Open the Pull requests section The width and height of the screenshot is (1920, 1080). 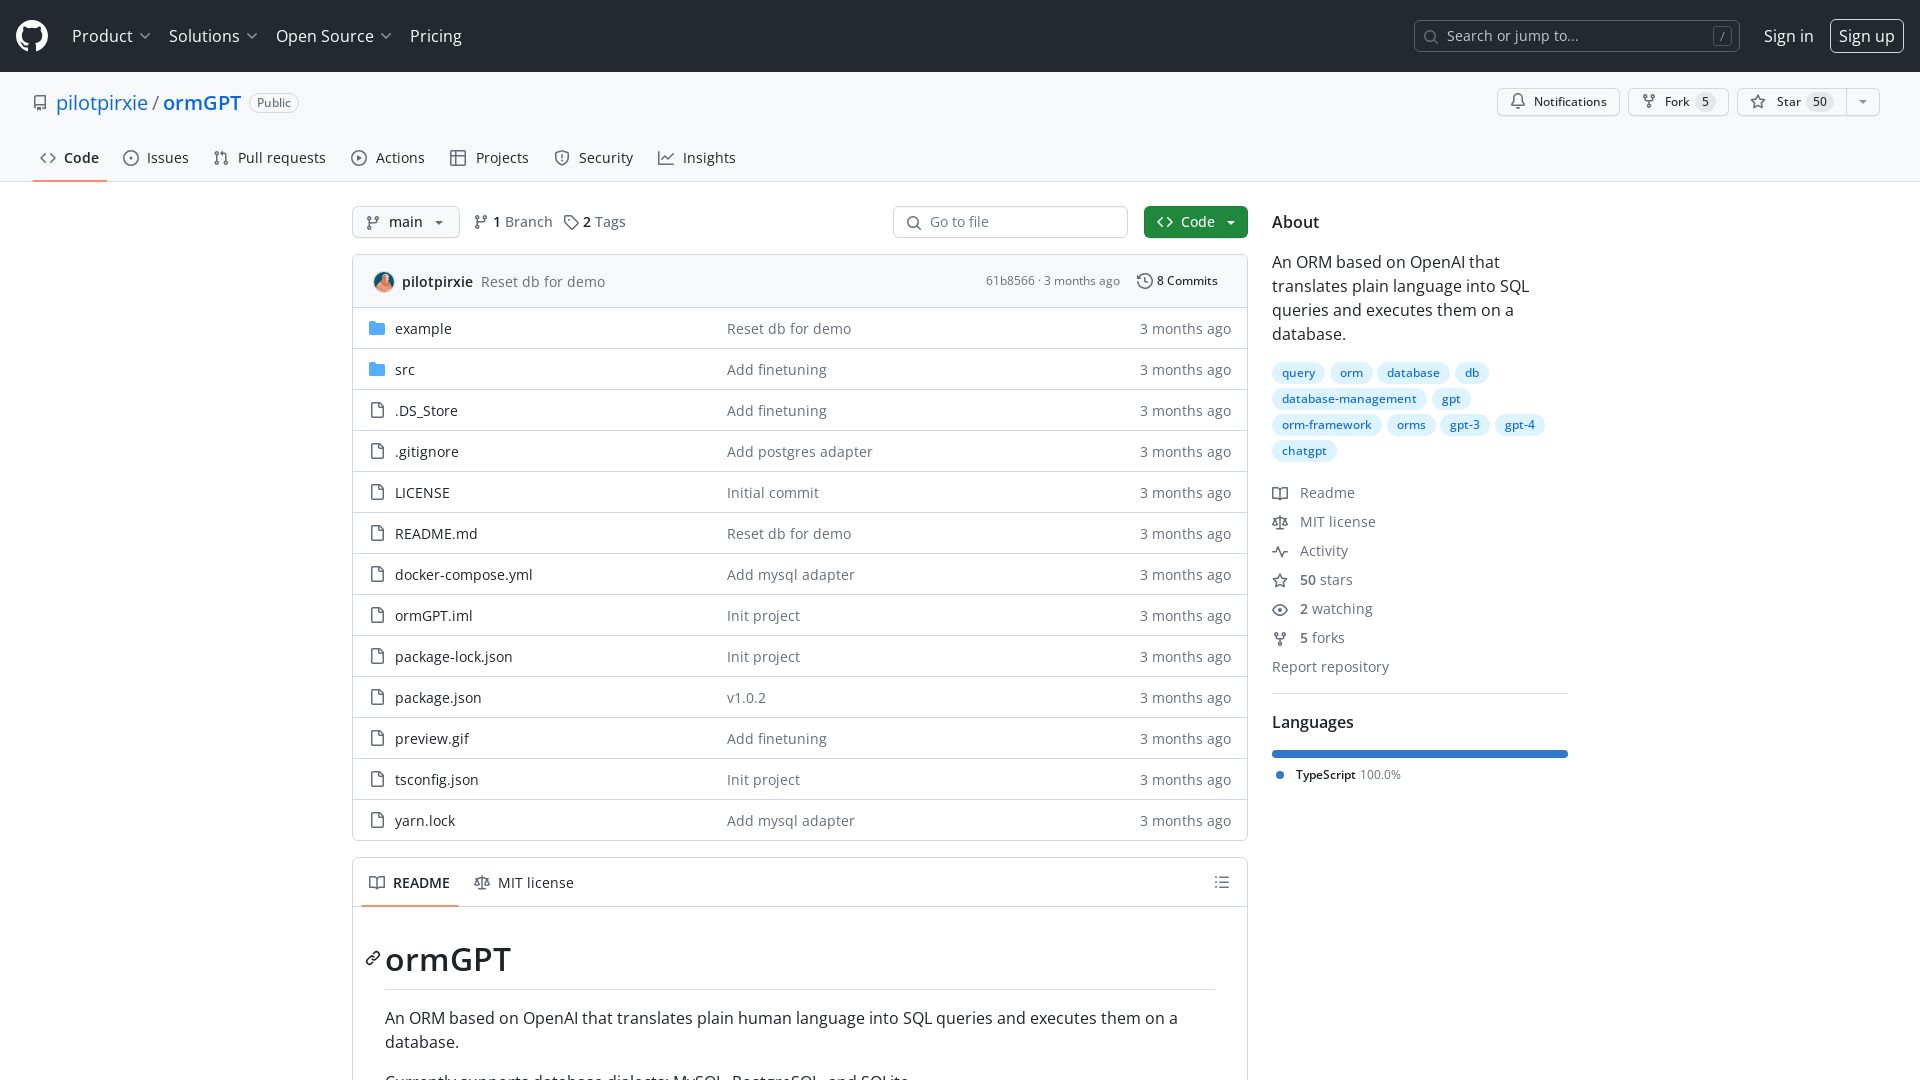pos(269,158)
